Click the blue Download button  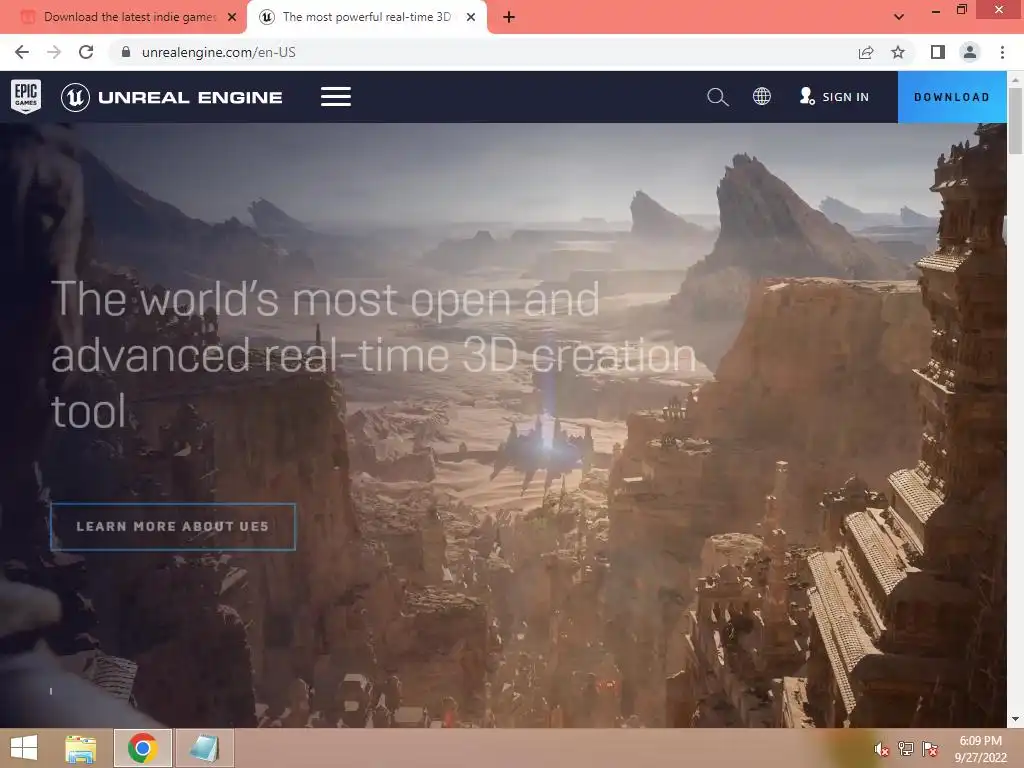(952, 97)
